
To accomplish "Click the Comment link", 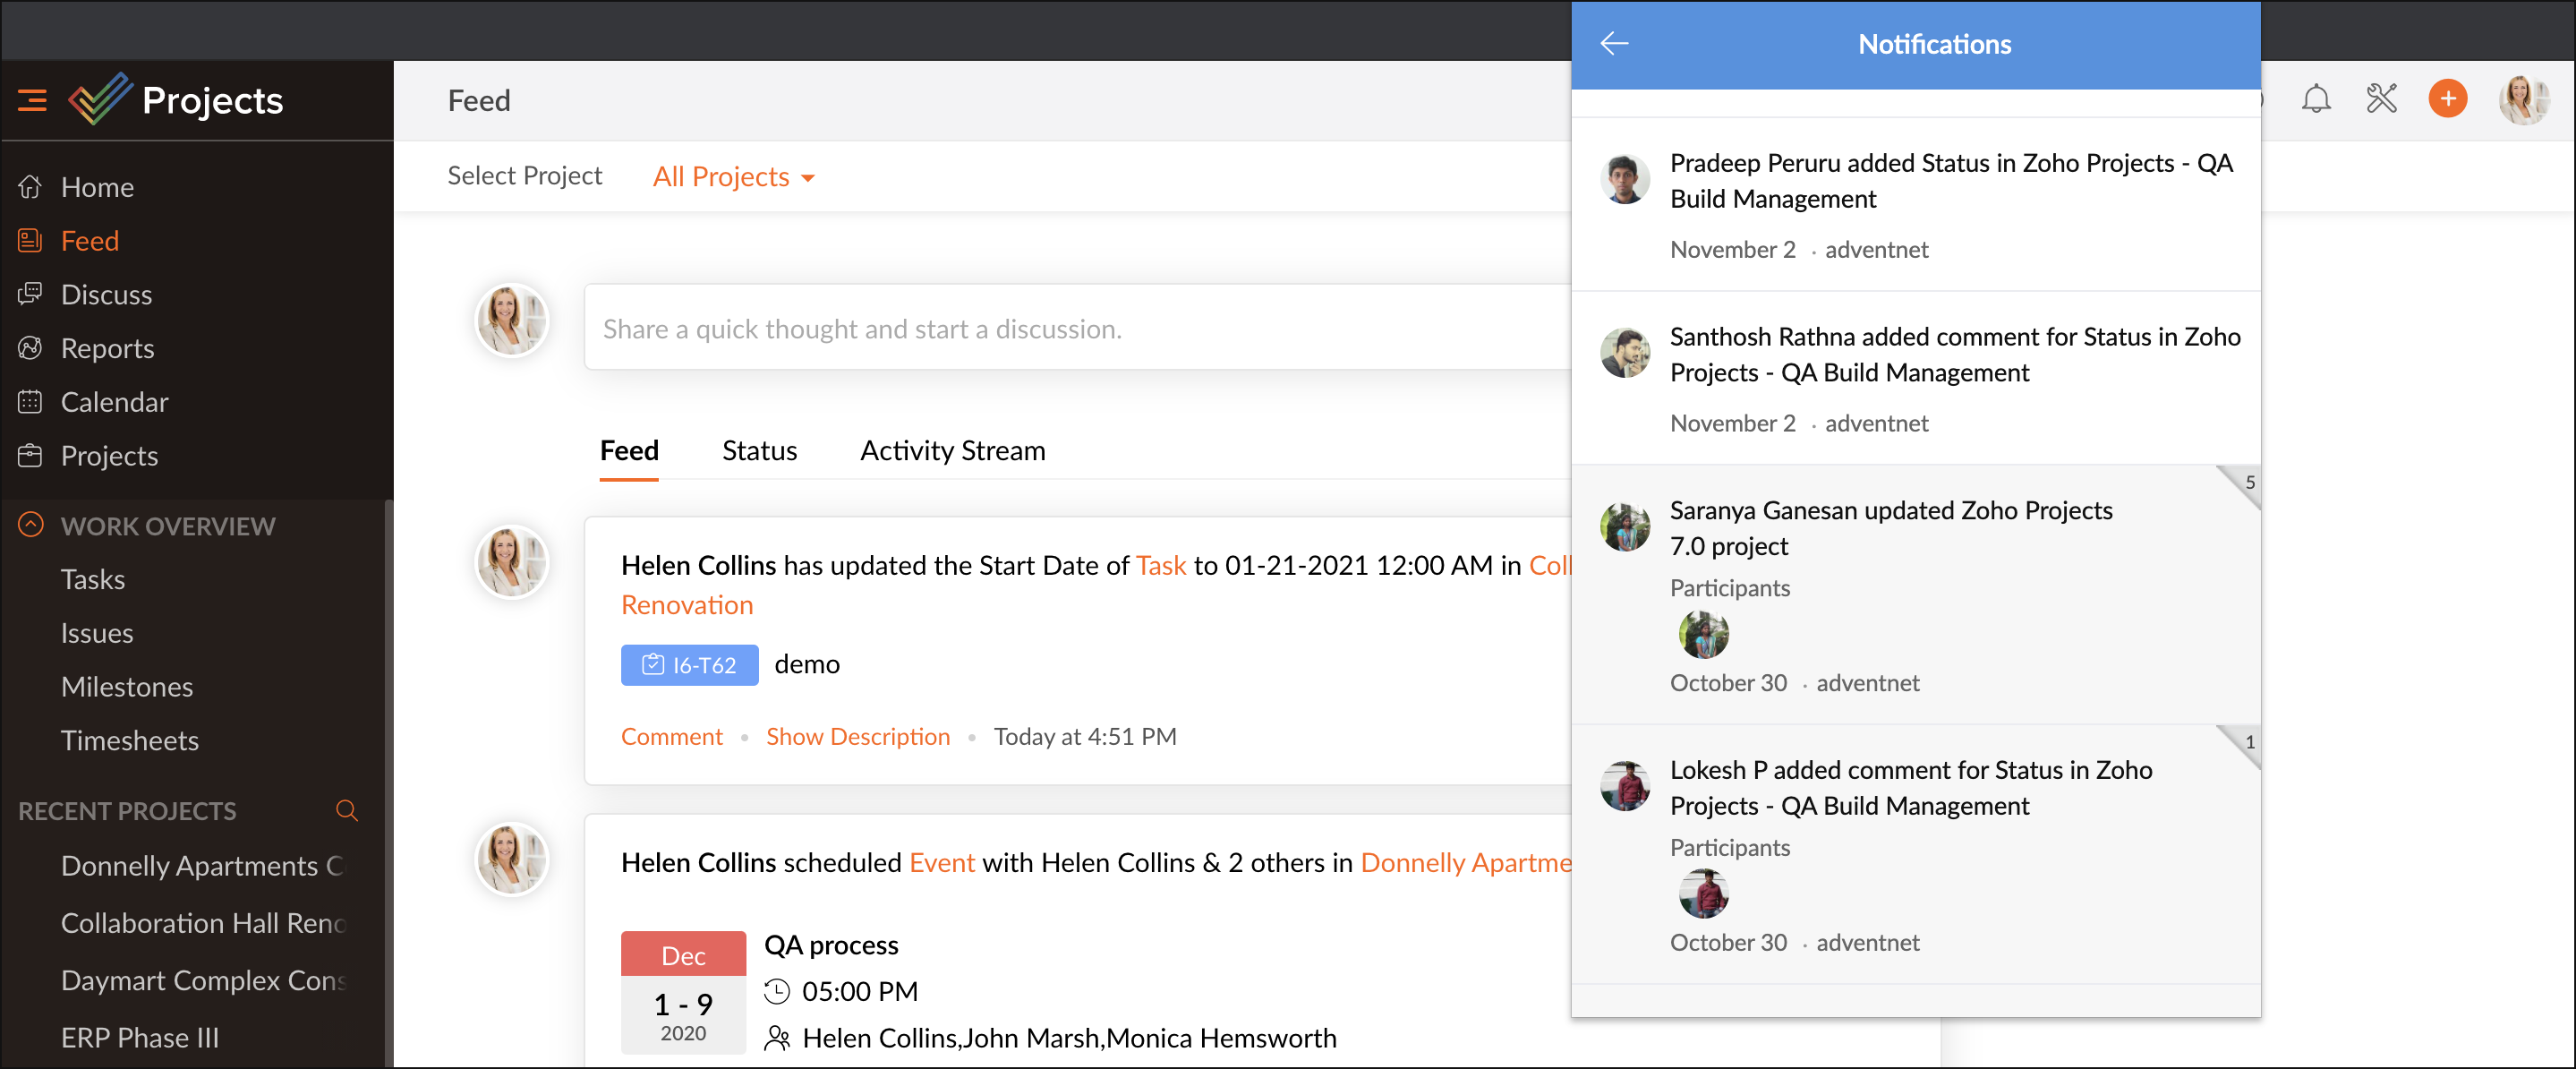I will (671, 736).
